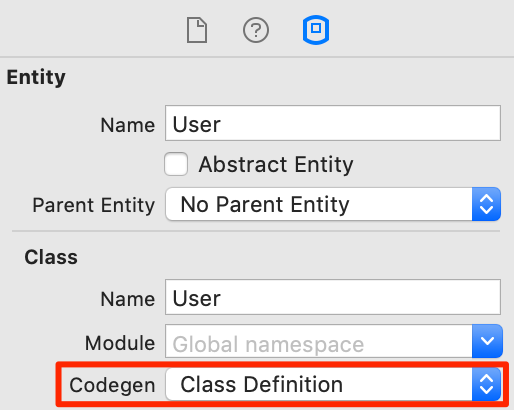
Task: Open the Codegen Class Definition menu
Action: [333, 384]
